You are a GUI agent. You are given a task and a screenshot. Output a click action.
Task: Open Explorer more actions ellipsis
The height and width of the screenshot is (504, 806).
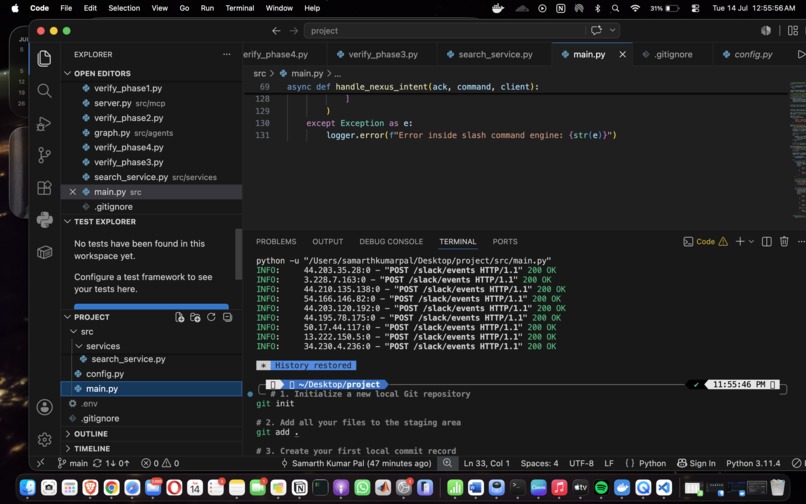point(227,55)
